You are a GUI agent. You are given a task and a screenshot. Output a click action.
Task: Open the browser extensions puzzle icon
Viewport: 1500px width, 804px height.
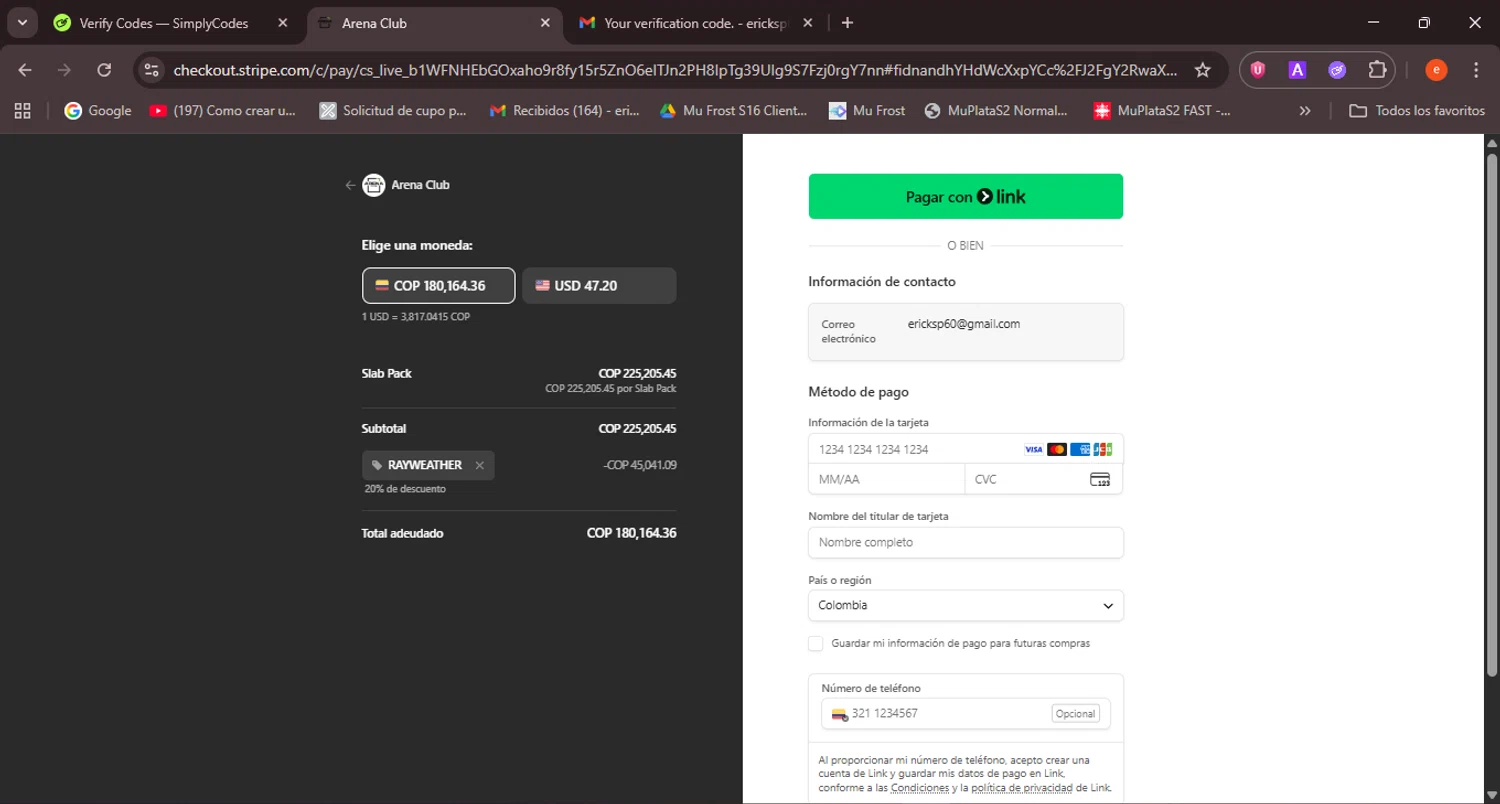tap(1377, 70)
